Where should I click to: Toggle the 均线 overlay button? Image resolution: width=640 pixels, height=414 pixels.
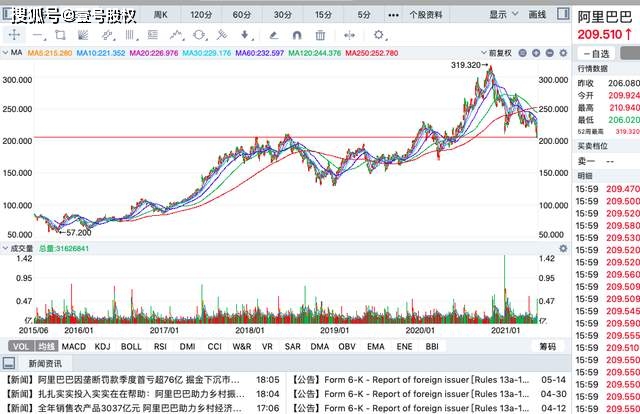[47, 347]
